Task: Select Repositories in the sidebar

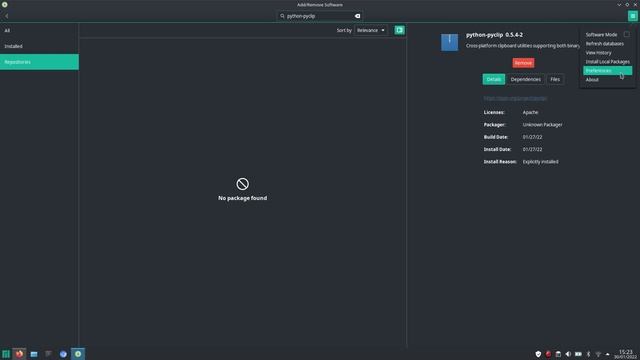Action: point(39,62)
